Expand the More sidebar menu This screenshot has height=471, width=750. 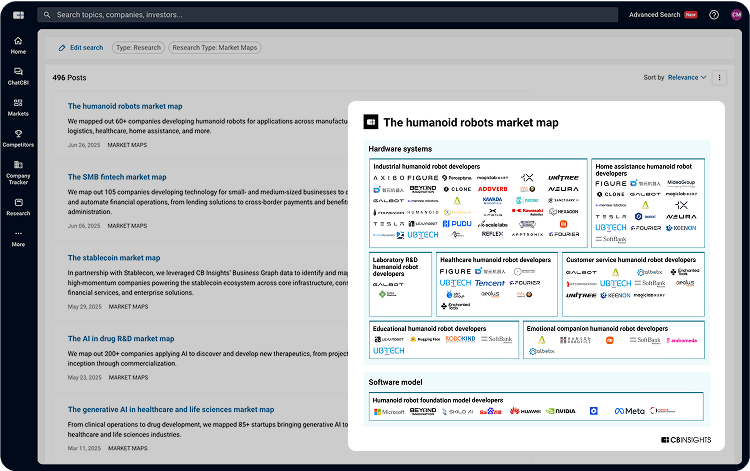tap(18, 238)
